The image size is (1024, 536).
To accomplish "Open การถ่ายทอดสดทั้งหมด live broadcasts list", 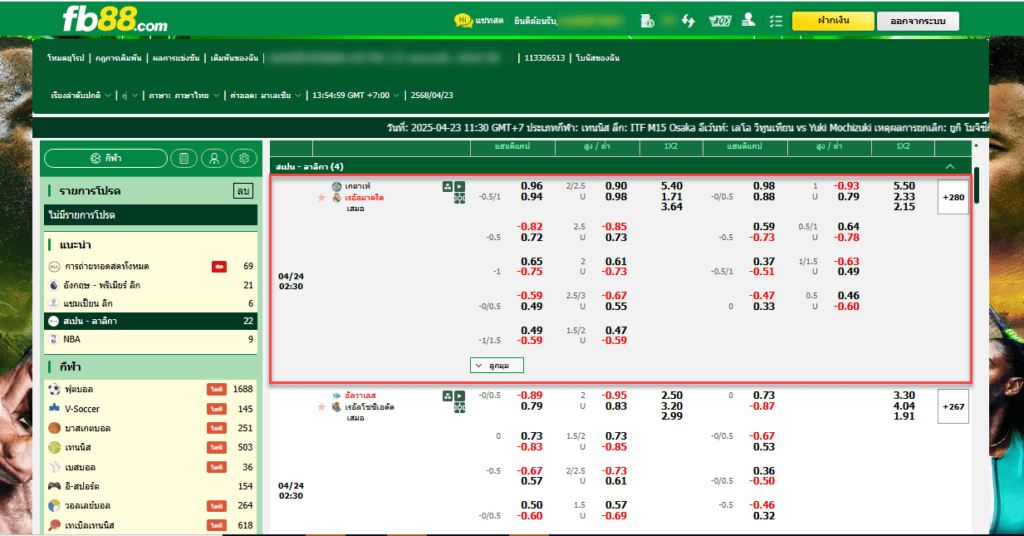I will [x=151, y=266].
